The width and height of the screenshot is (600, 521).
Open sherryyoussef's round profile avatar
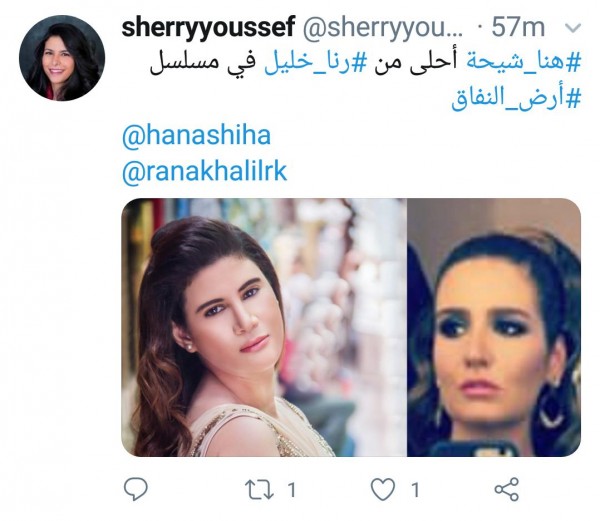pos(62,58)
